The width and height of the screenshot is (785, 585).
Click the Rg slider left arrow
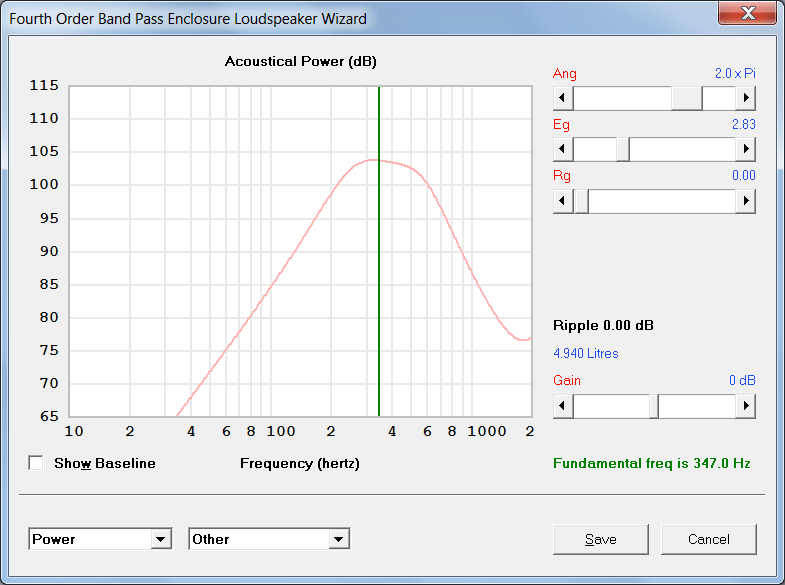[x=563, y=201]
